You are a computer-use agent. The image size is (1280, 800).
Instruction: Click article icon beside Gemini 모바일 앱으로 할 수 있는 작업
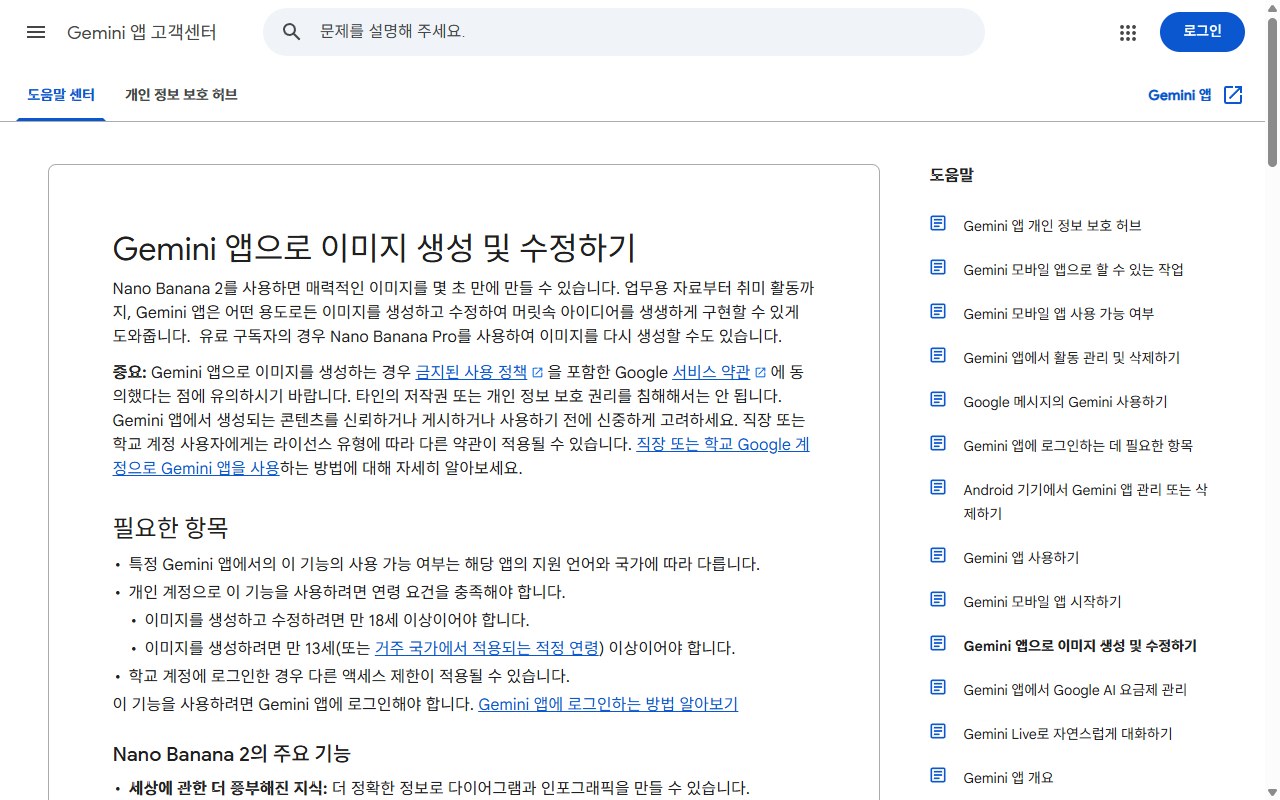pyautogui.click(x=938, y=267)
